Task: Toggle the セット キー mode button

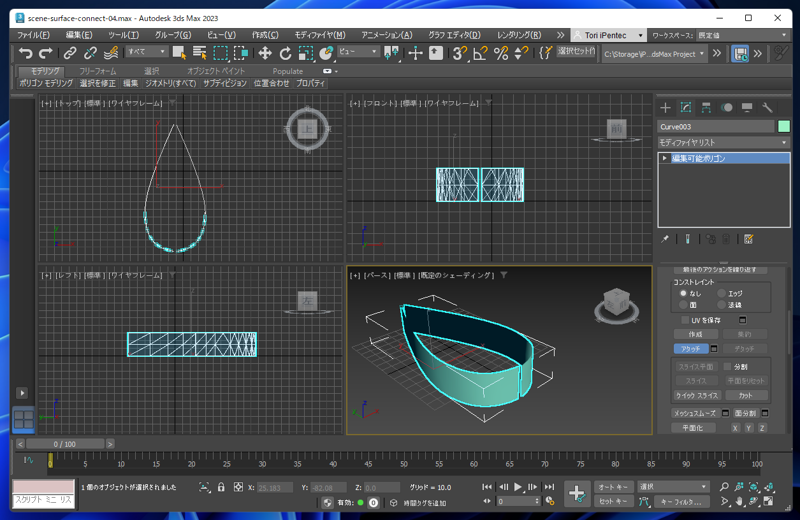Action: click(x=613, y=501)
